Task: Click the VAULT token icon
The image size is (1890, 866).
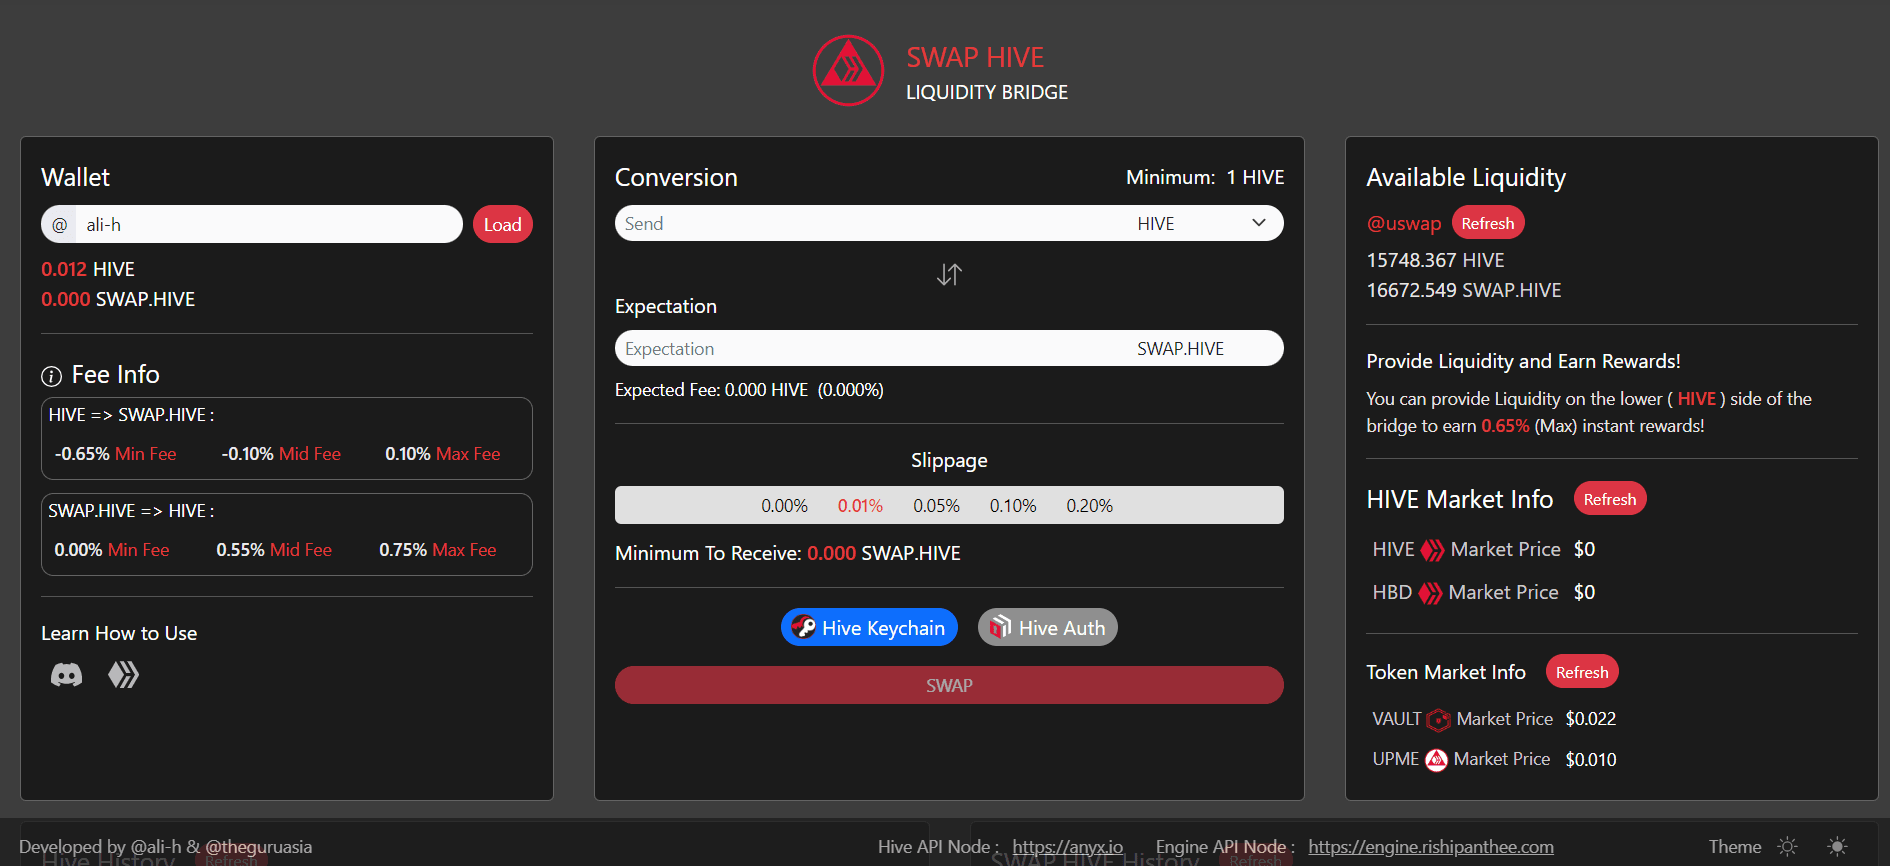Action: 1438,720
